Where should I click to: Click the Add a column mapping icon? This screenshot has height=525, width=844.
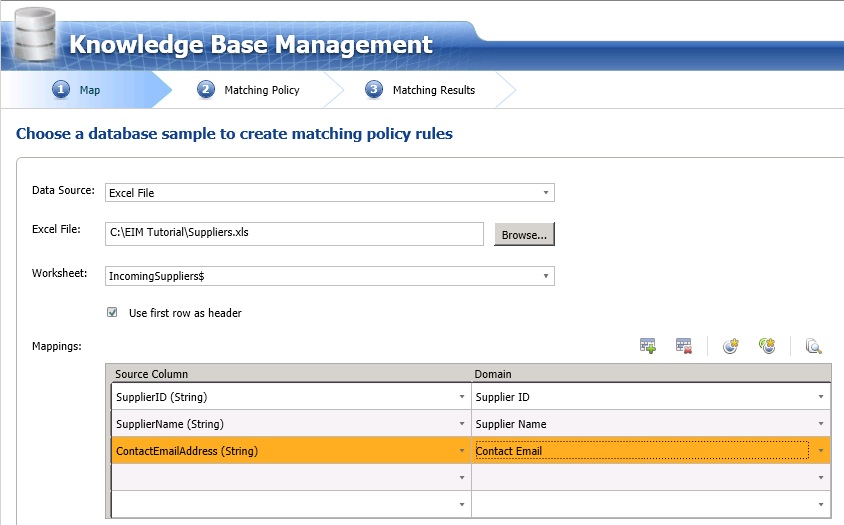pyautogui.click(x=648, y=346)
